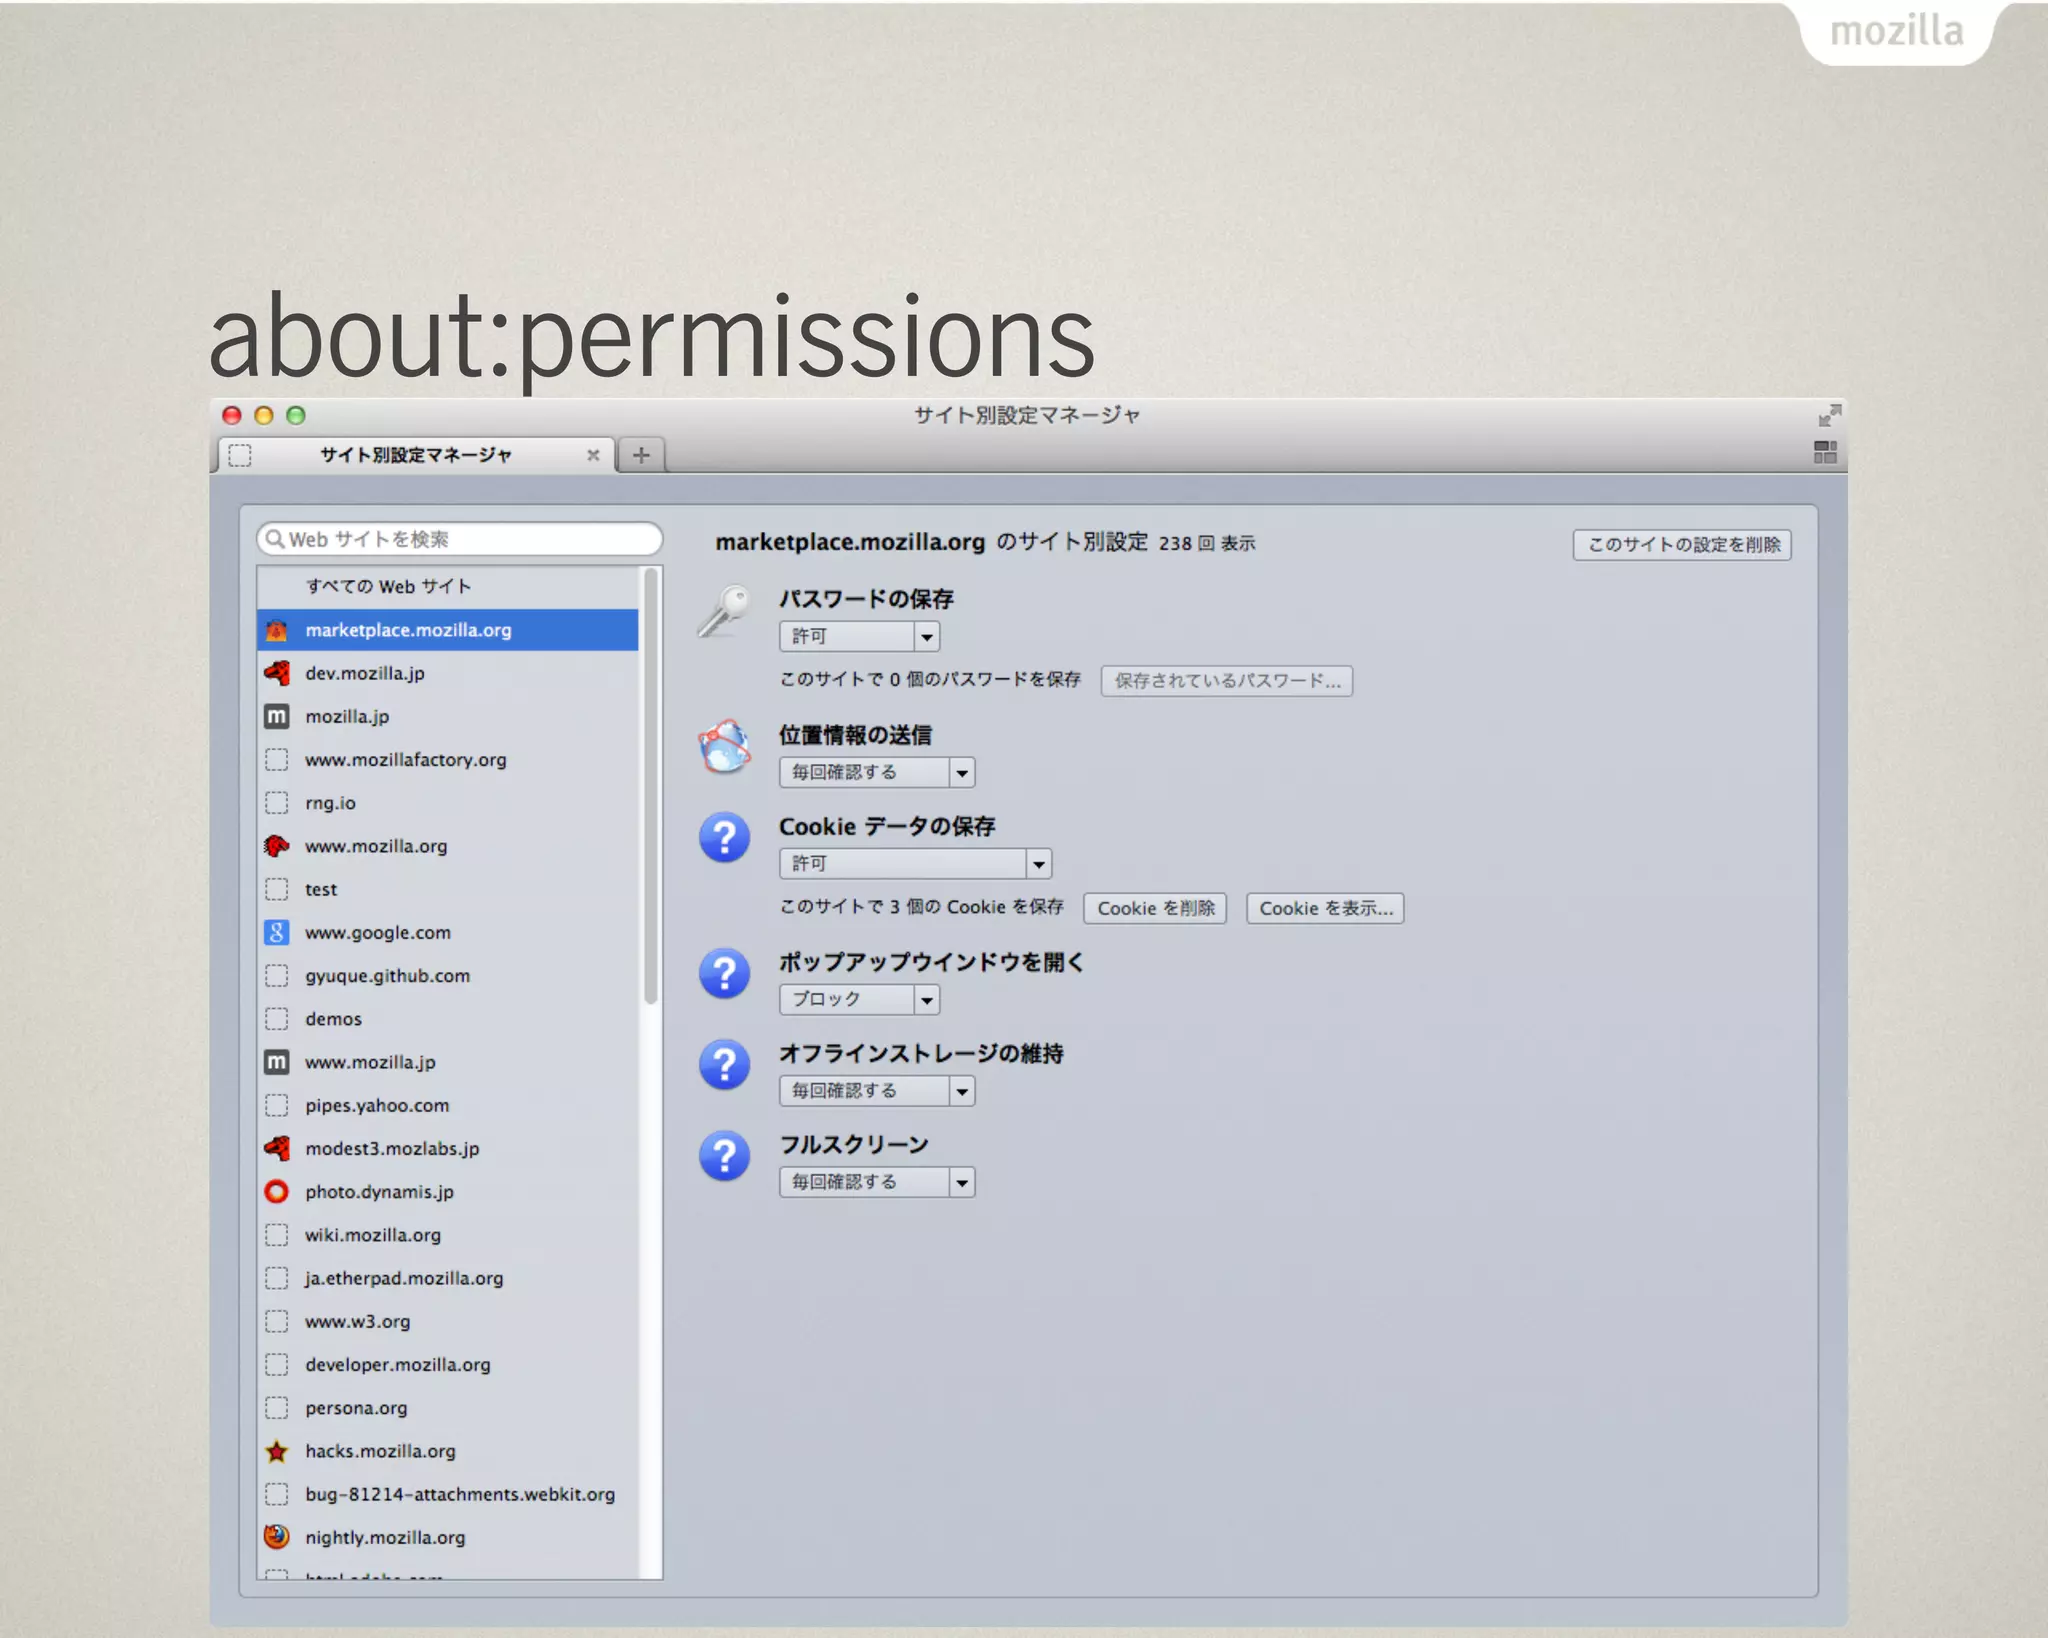2048x1638 pixels.
Task: Select marketplace.mozilla.org in site list
Action: click(448, 630)
